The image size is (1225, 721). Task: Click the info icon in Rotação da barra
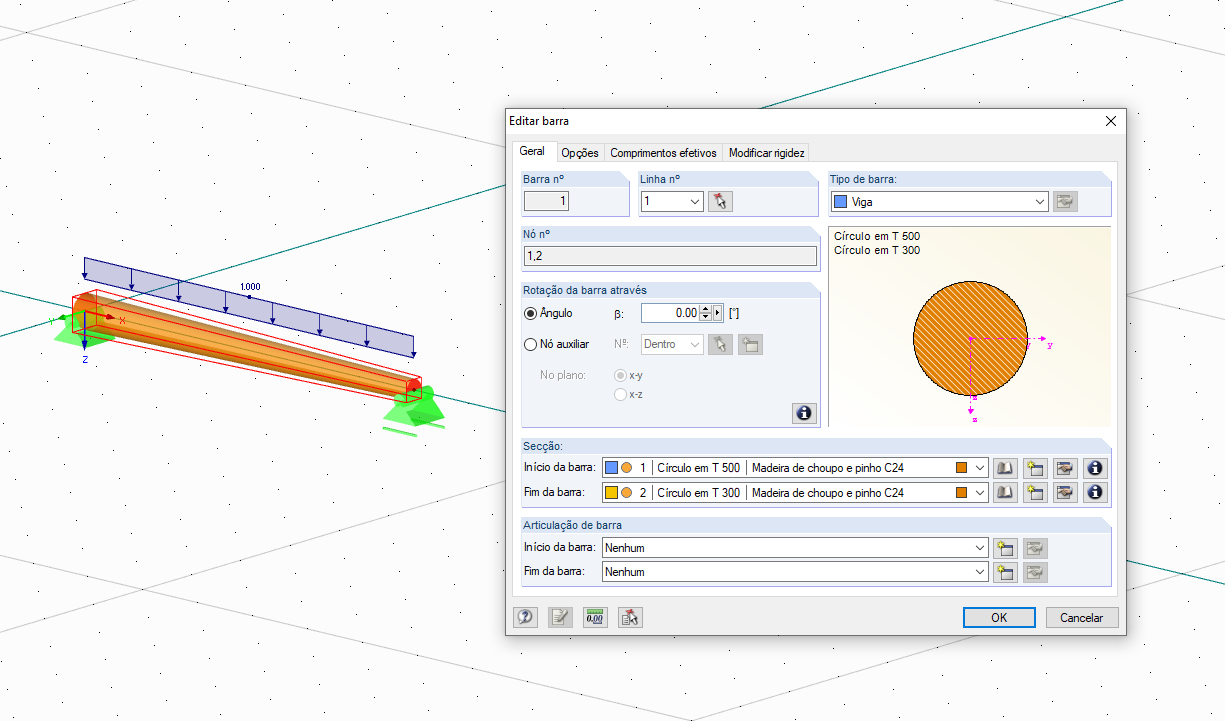click(x=804, y=412)
